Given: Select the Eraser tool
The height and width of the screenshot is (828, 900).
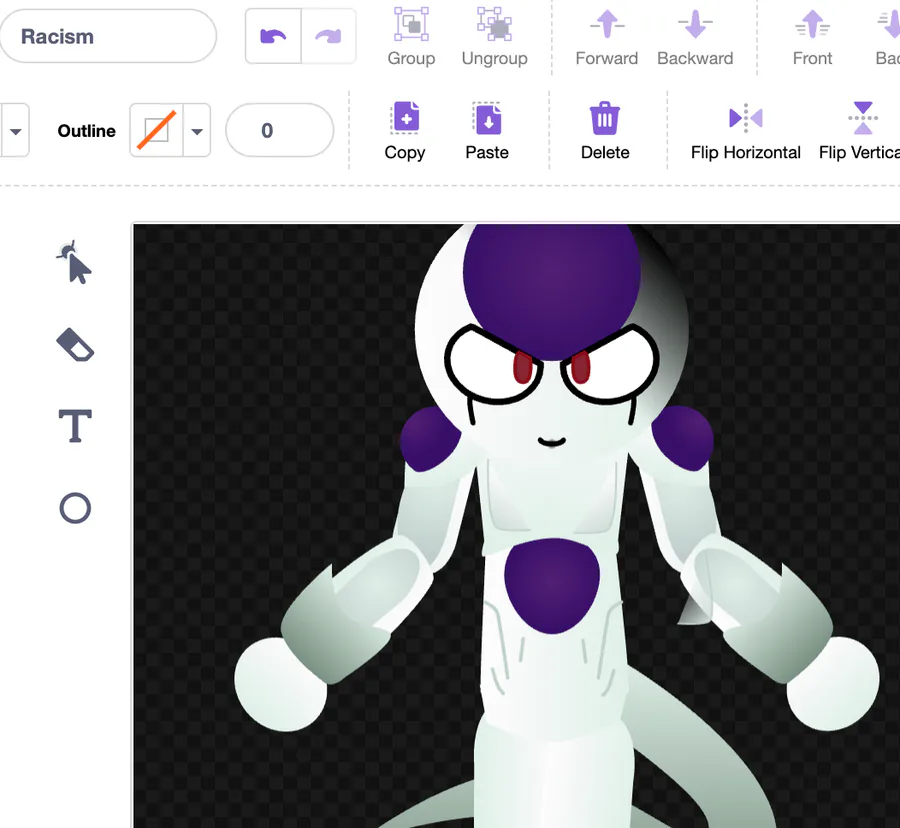Looking at the screenshot, I should [75, 345].
